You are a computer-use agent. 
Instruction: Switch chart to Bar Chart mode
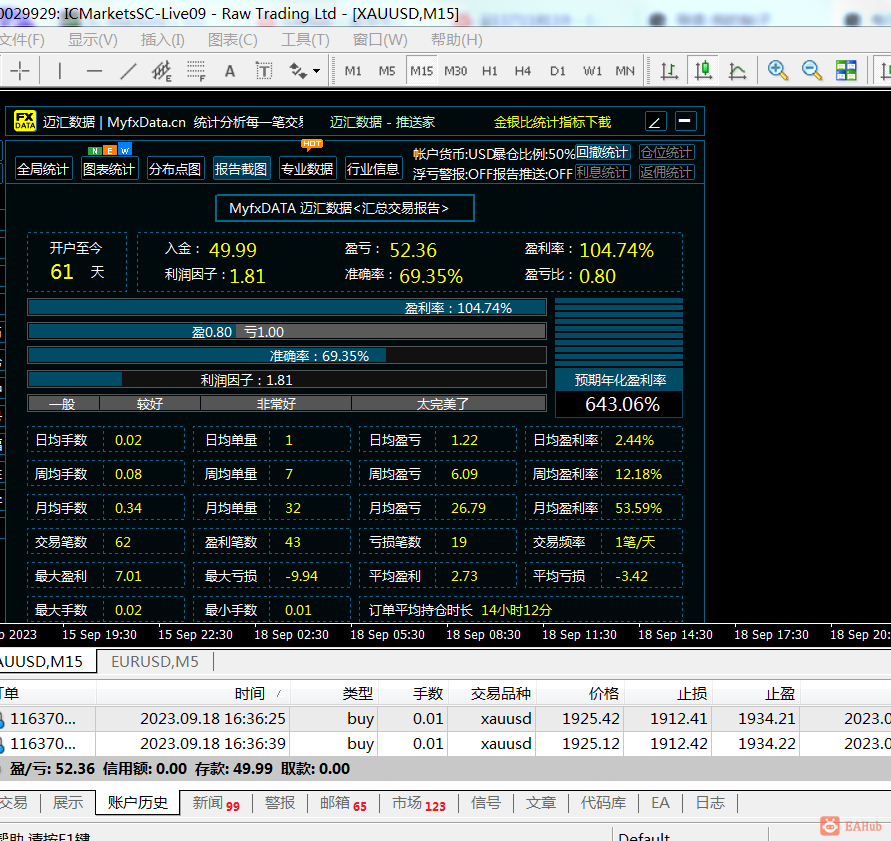point(669,71)
